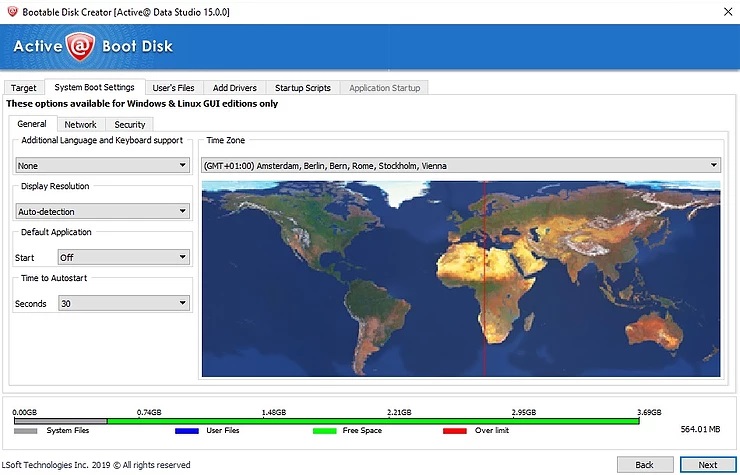The image size is (740, 475).
Task: Open the Security sub-tab
Action: pos(129,125)
